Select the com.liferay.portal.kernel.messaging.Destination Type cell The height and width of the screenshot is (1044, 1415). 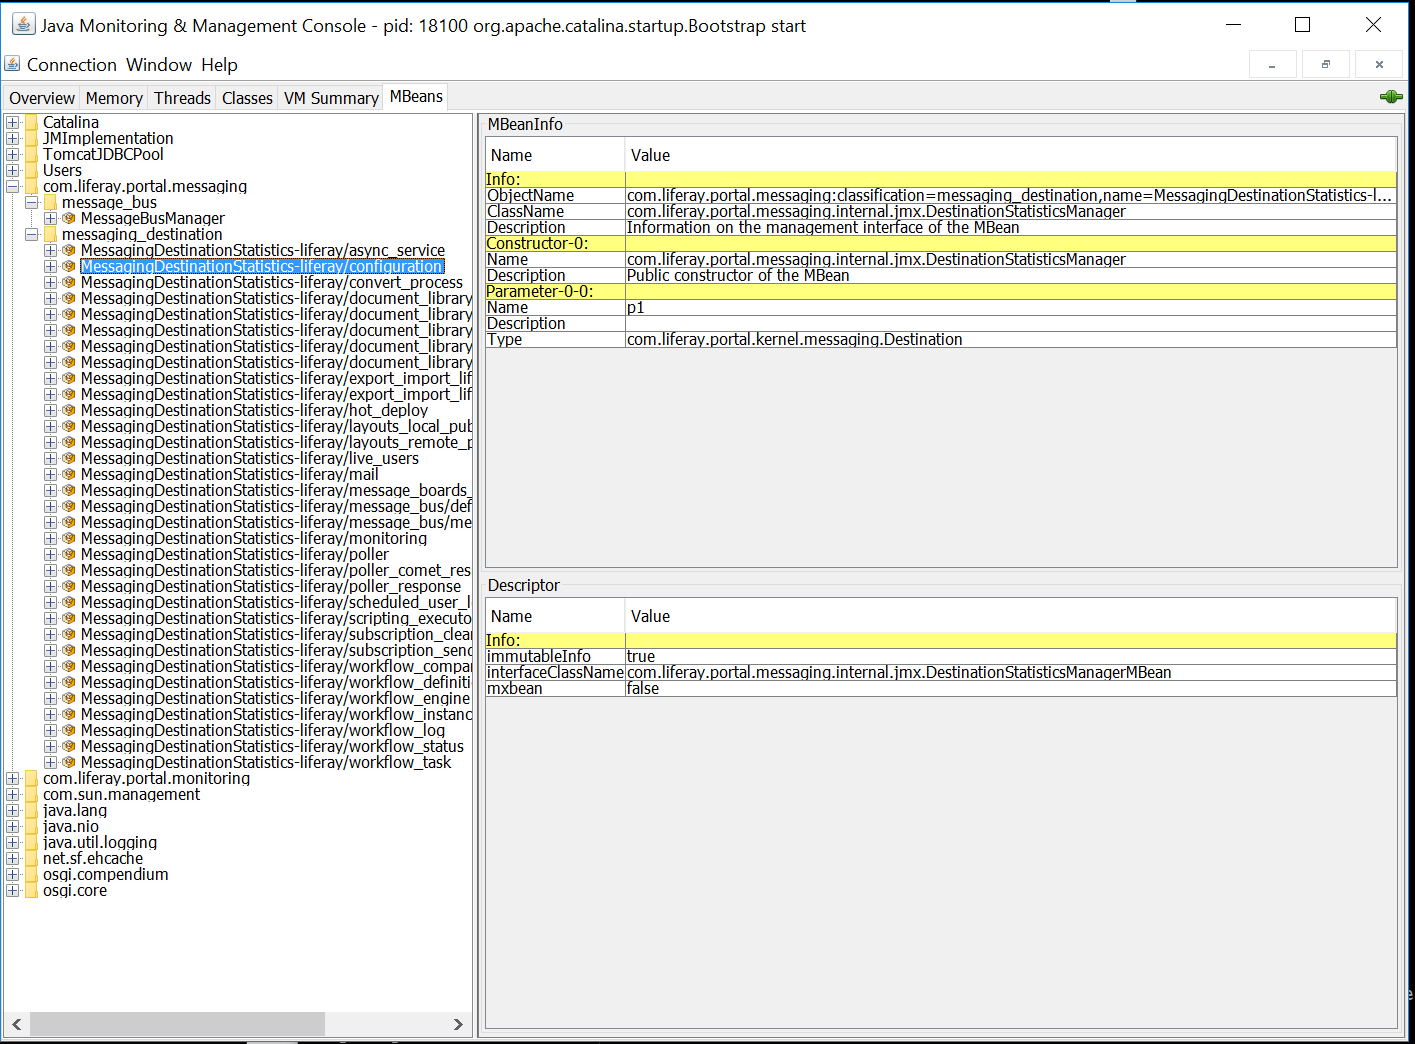coord(1011,340)
